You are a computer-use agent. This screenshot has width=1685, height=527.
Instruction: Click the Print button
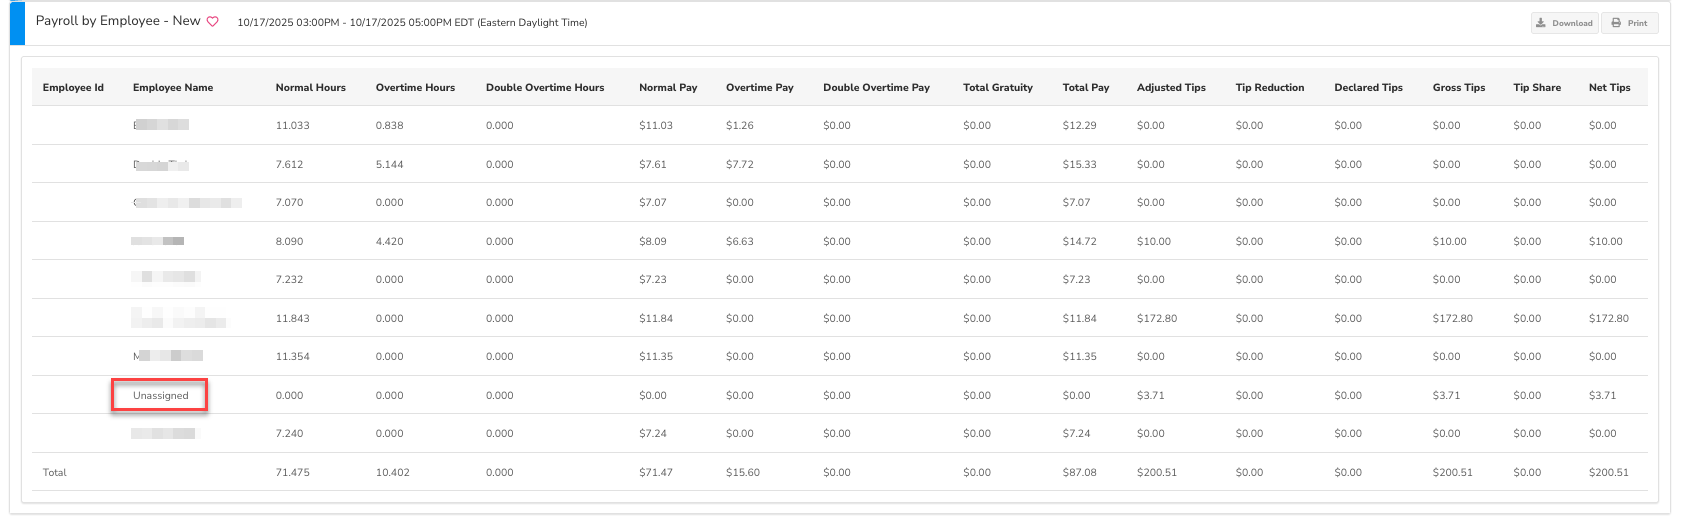point(1629,23)
